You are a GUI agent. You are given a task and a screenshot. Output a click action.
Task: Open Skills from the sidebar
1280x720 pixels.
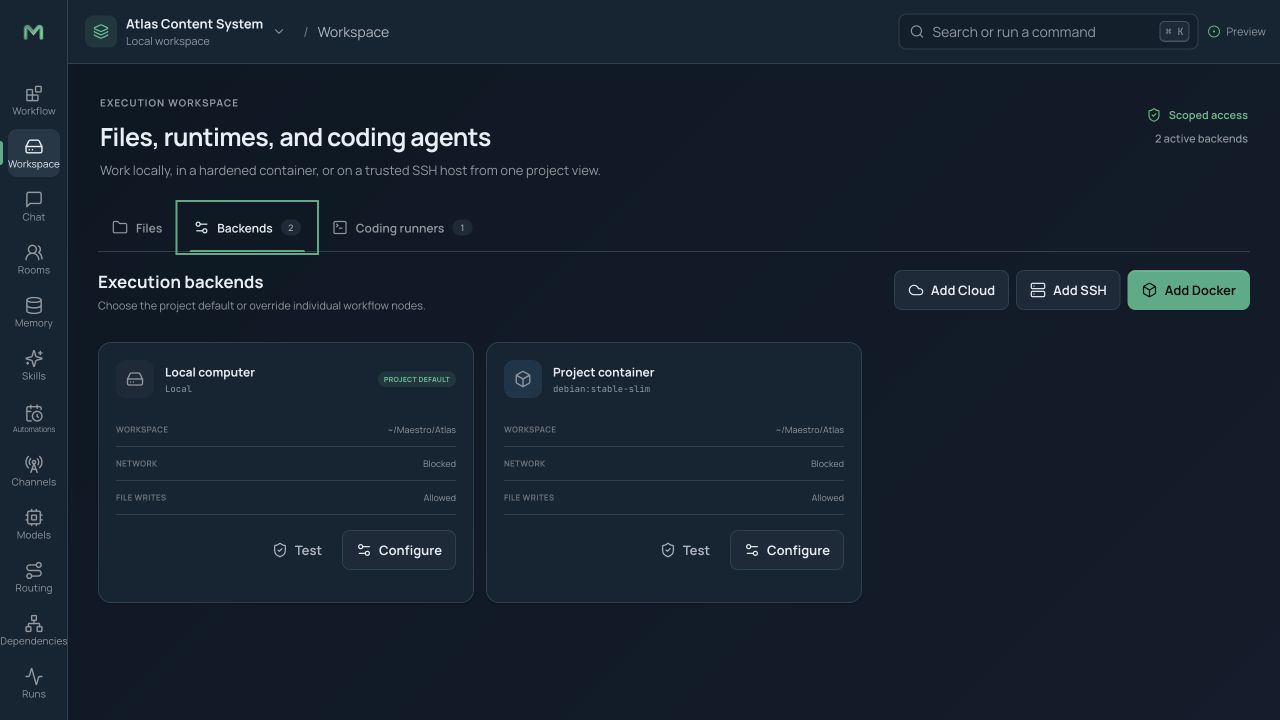click(33, 366)
